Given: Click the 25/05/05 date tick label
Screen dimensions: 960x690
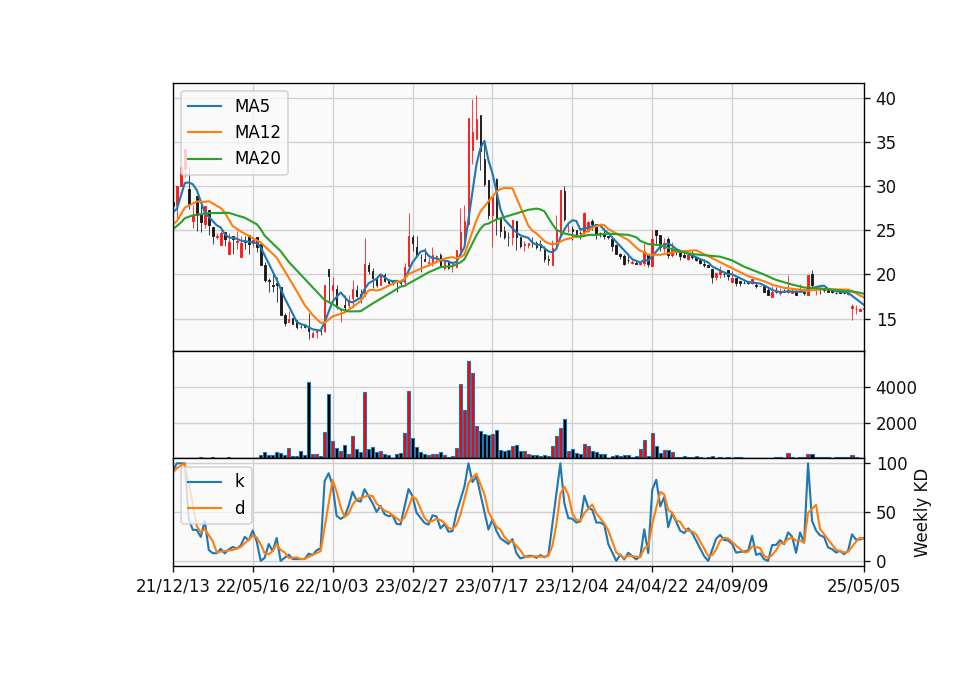Looking at the screenshot, I should pos(864,586).
